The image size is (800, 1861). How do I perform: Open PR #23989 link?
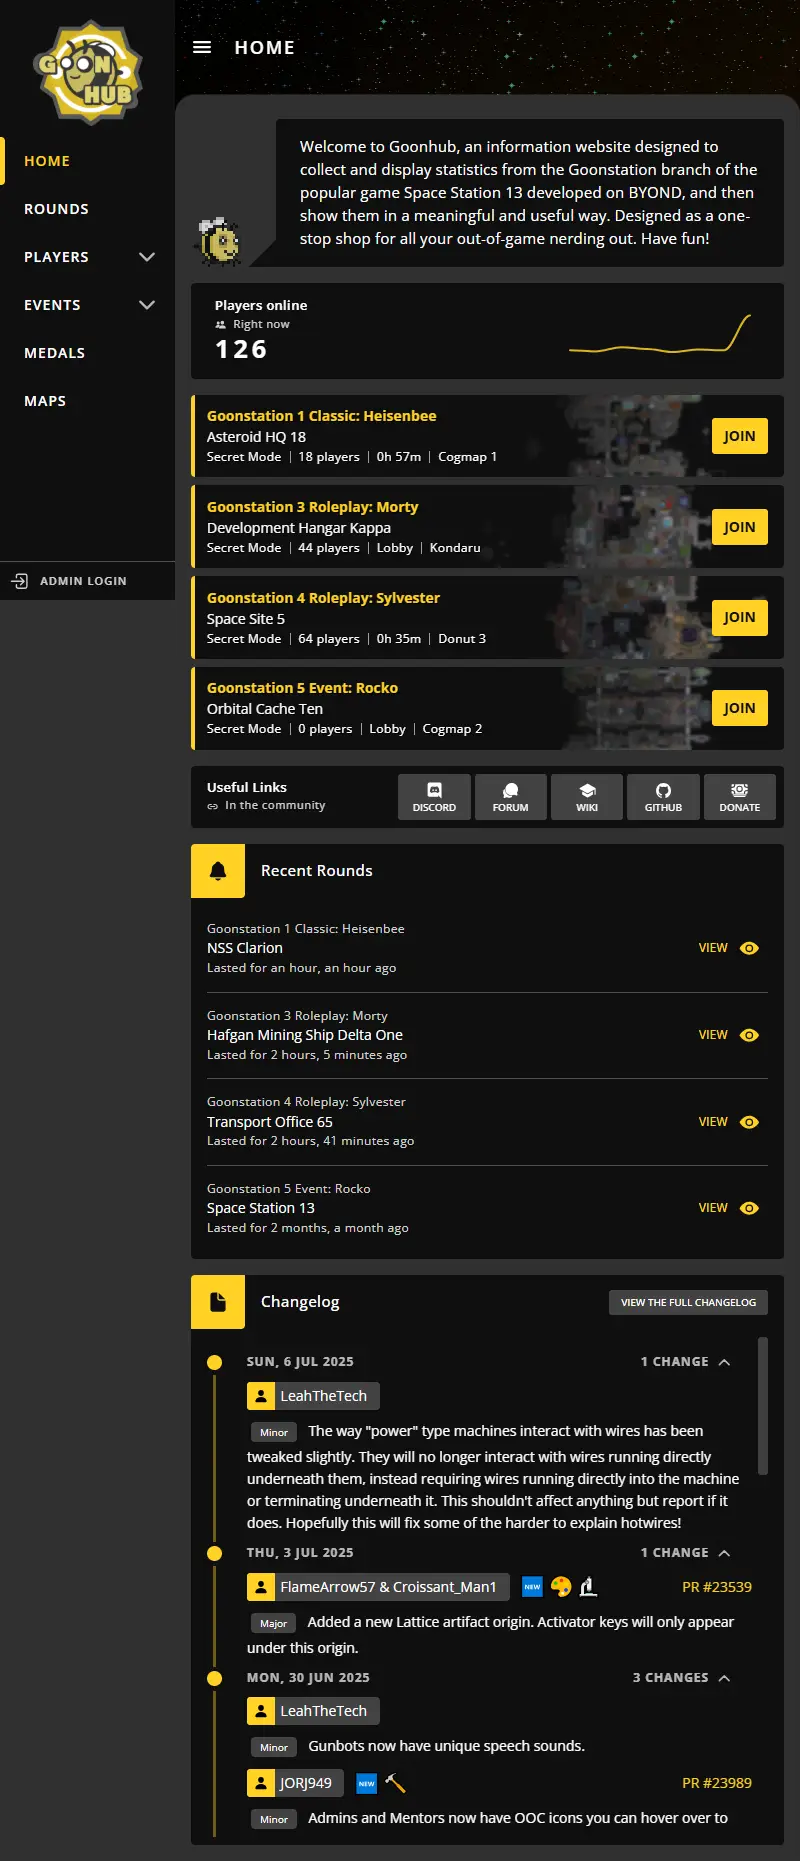click(717, 1783)
